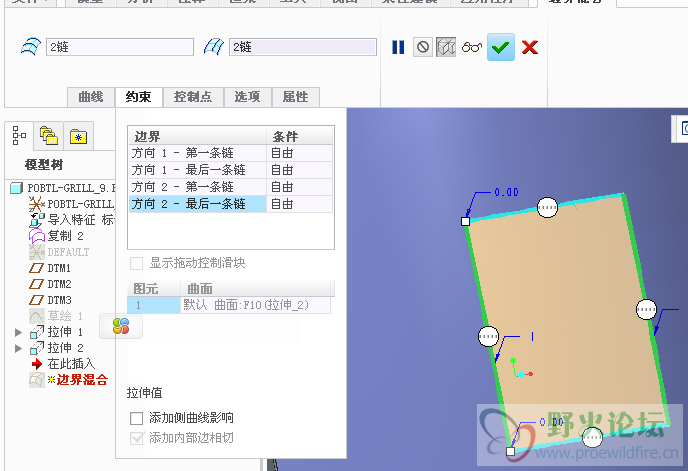
Task: Select DTM1 datum plane
Action: (x=50, y=268)
